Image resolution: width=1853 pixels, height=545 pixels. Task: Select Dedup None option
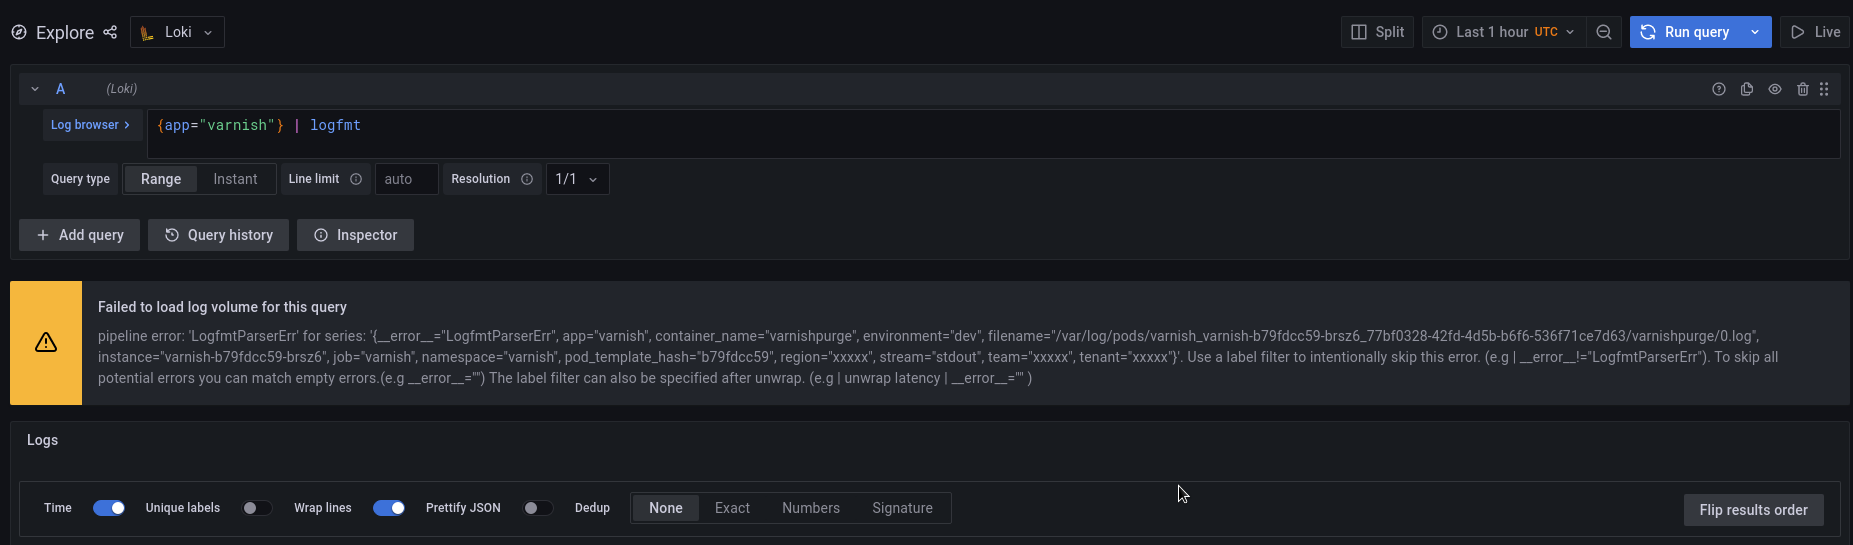(x=666, y=508)
